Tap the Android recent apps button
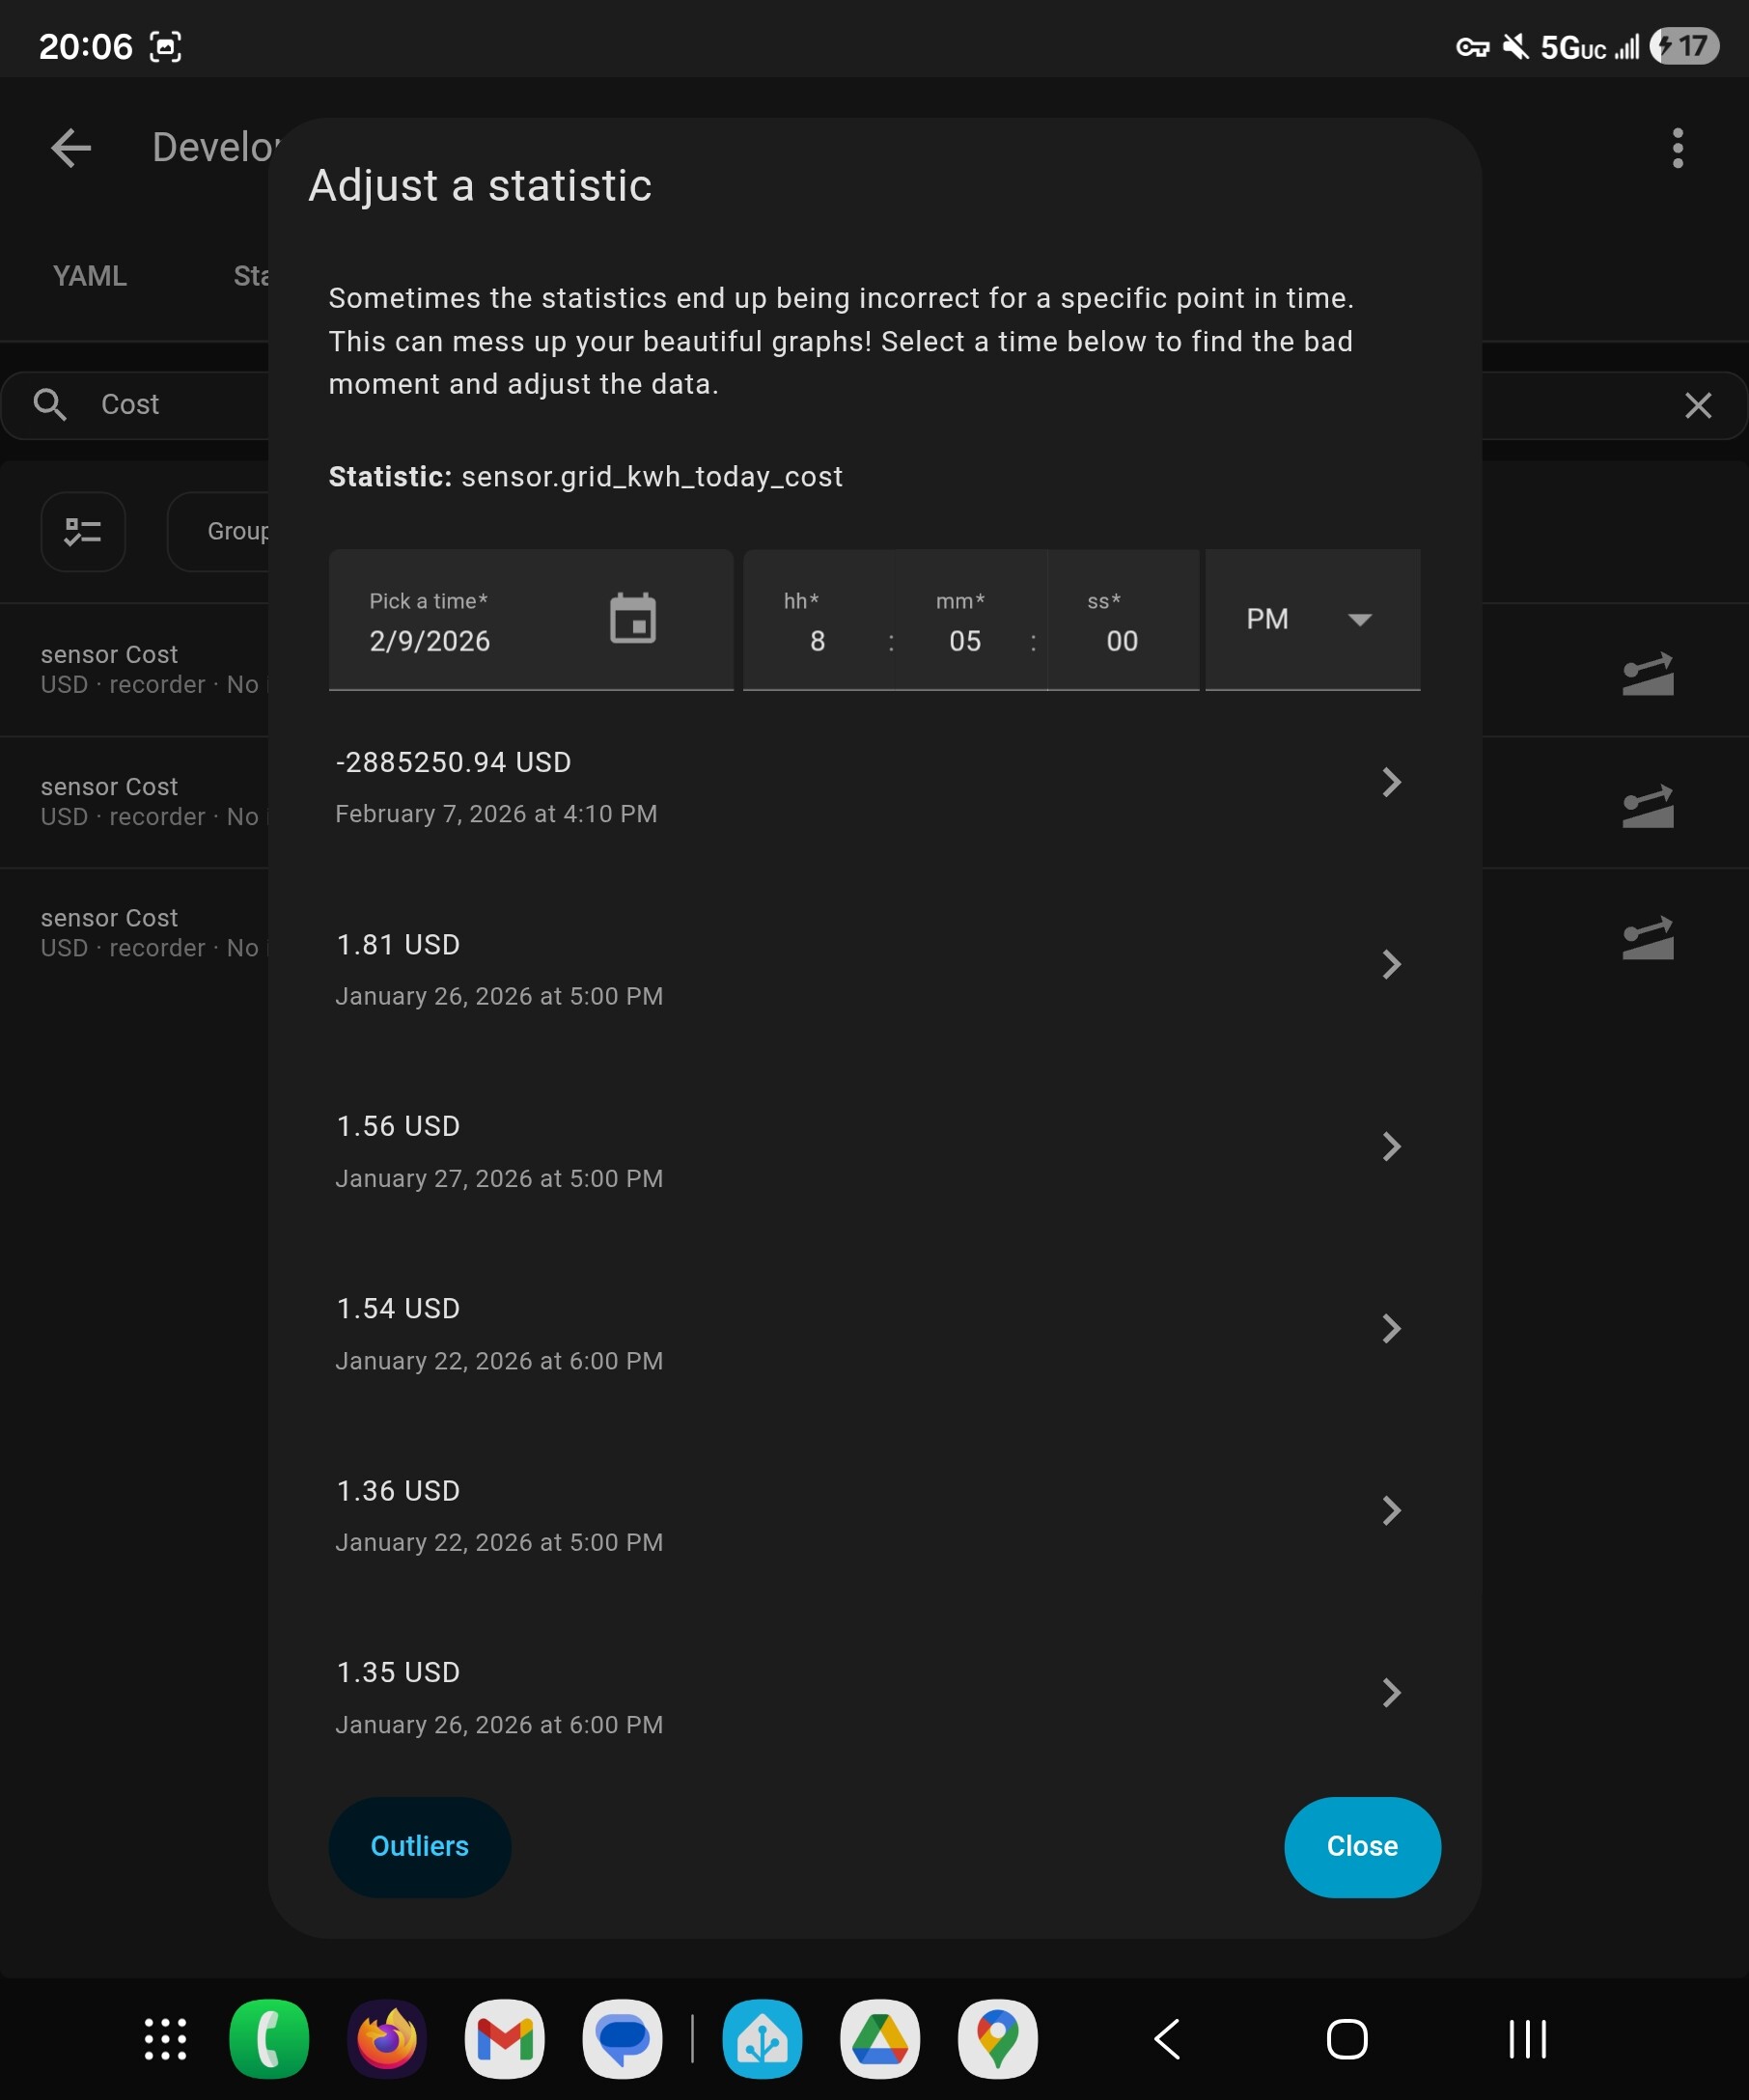This screenshot has width=1749, height=2100. coord(1528,2039)
